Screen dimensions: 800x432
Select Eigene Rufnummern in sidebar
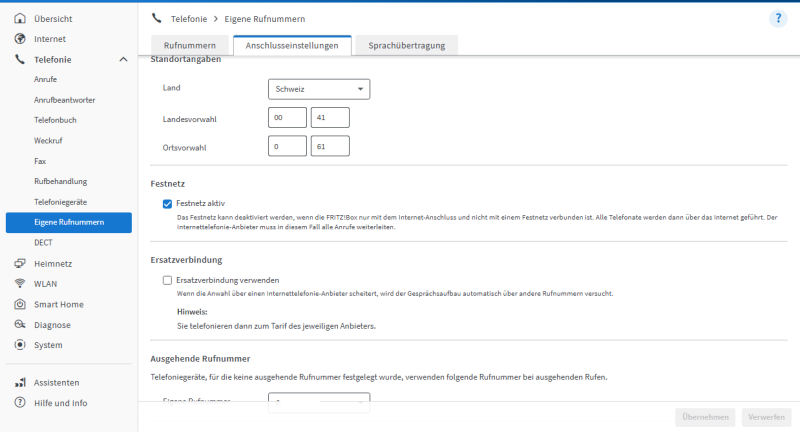point(69,222)
